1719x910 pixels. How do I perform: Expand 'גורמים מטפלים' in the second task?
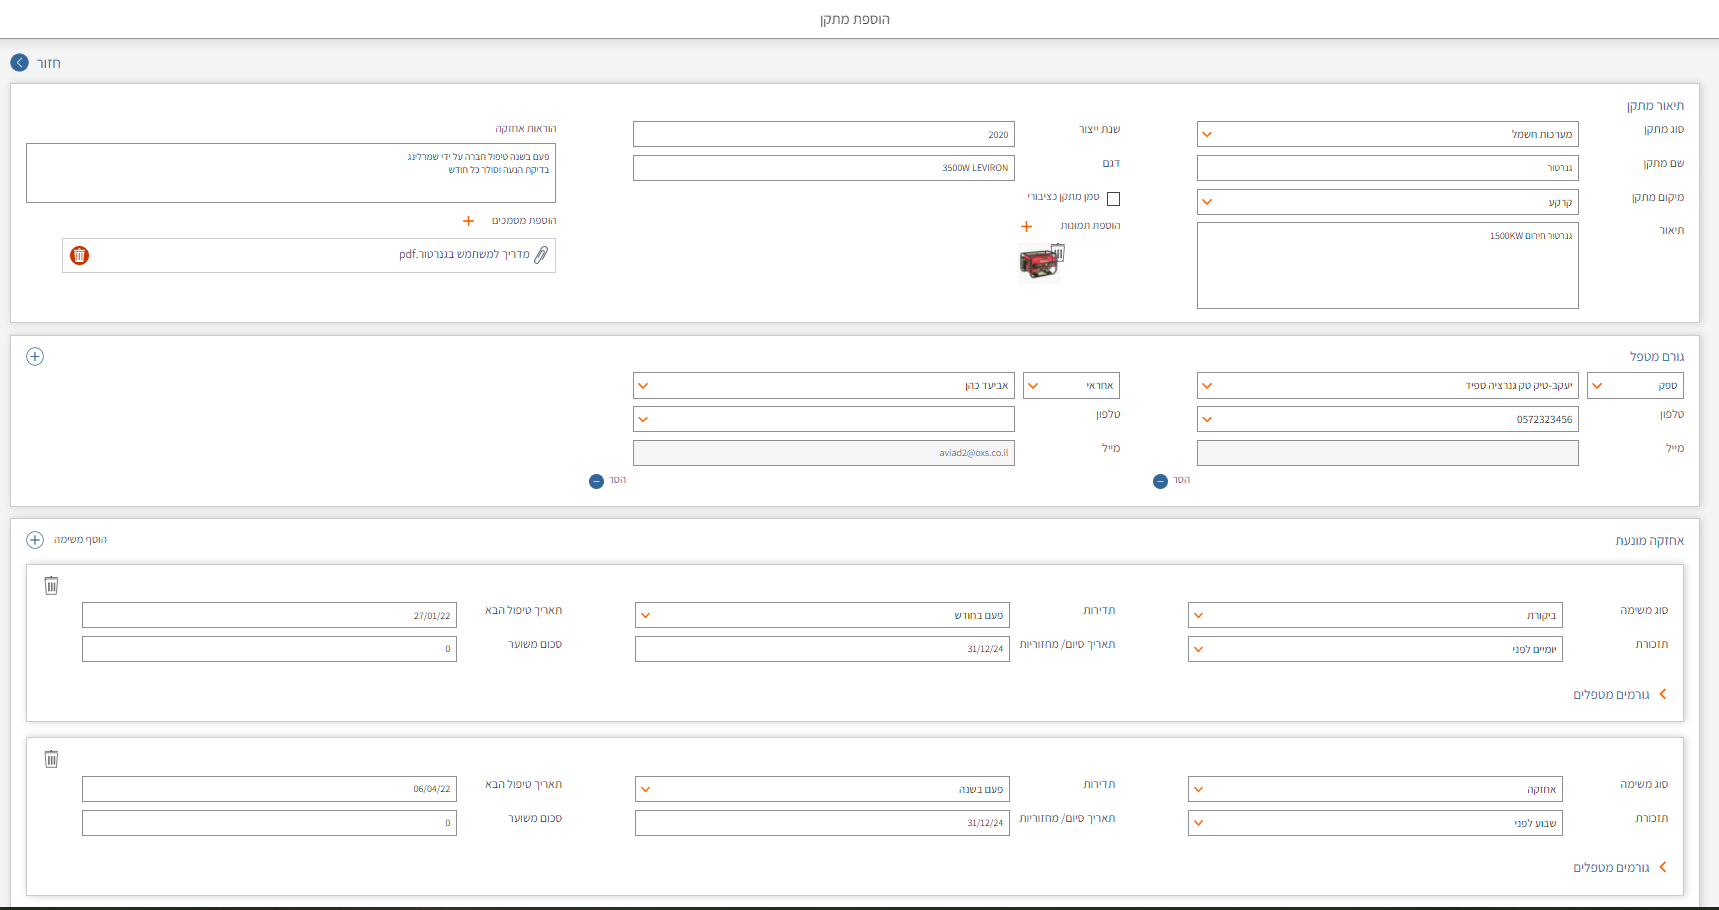(x=1662, y=867)
